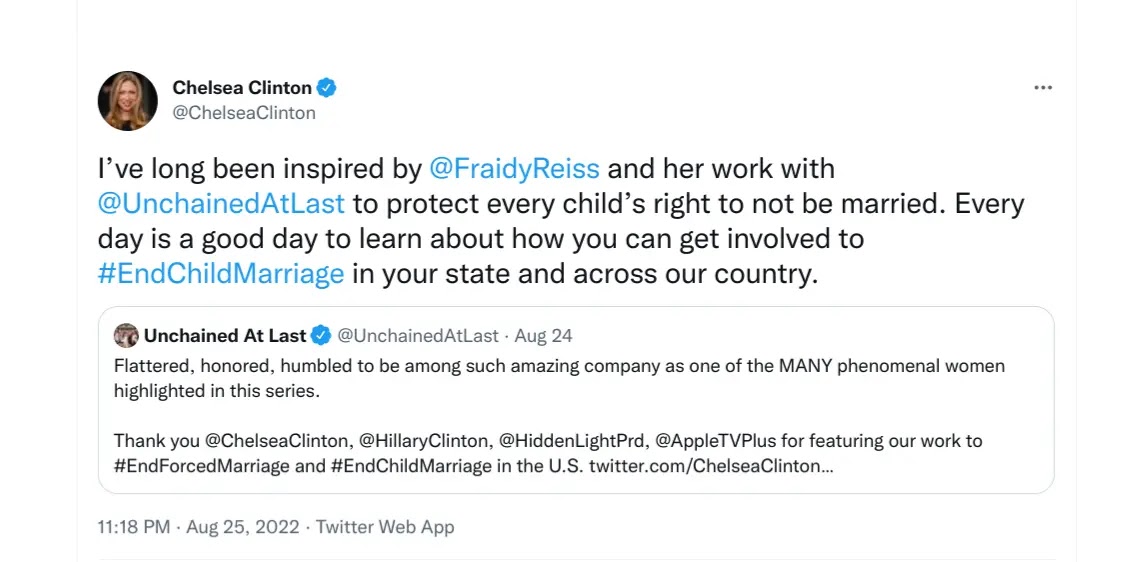Viewport: 1128px width, 562px height.
Task: Open the blue @UnchainedAtLast mention in main tweet
Action: (x=221, y=204)
